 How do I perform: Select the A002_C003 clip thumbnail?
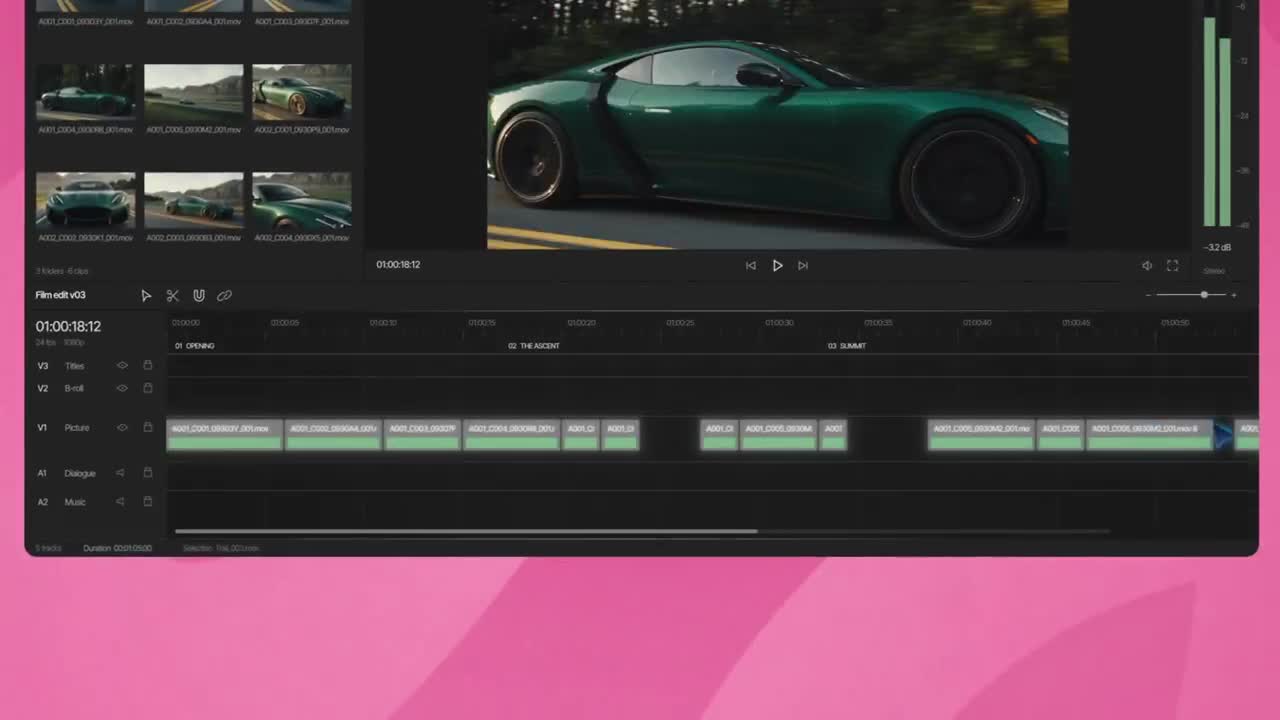(x=194, y=200)
